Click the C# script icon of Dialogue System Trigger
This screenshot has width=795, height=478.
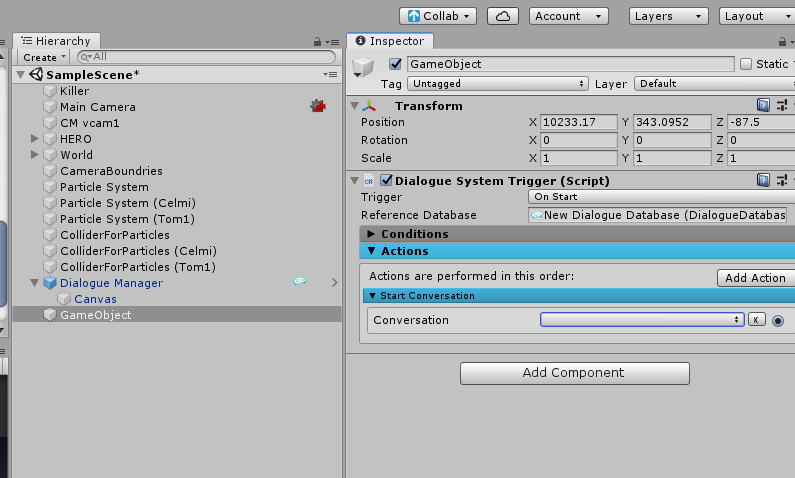369,181
